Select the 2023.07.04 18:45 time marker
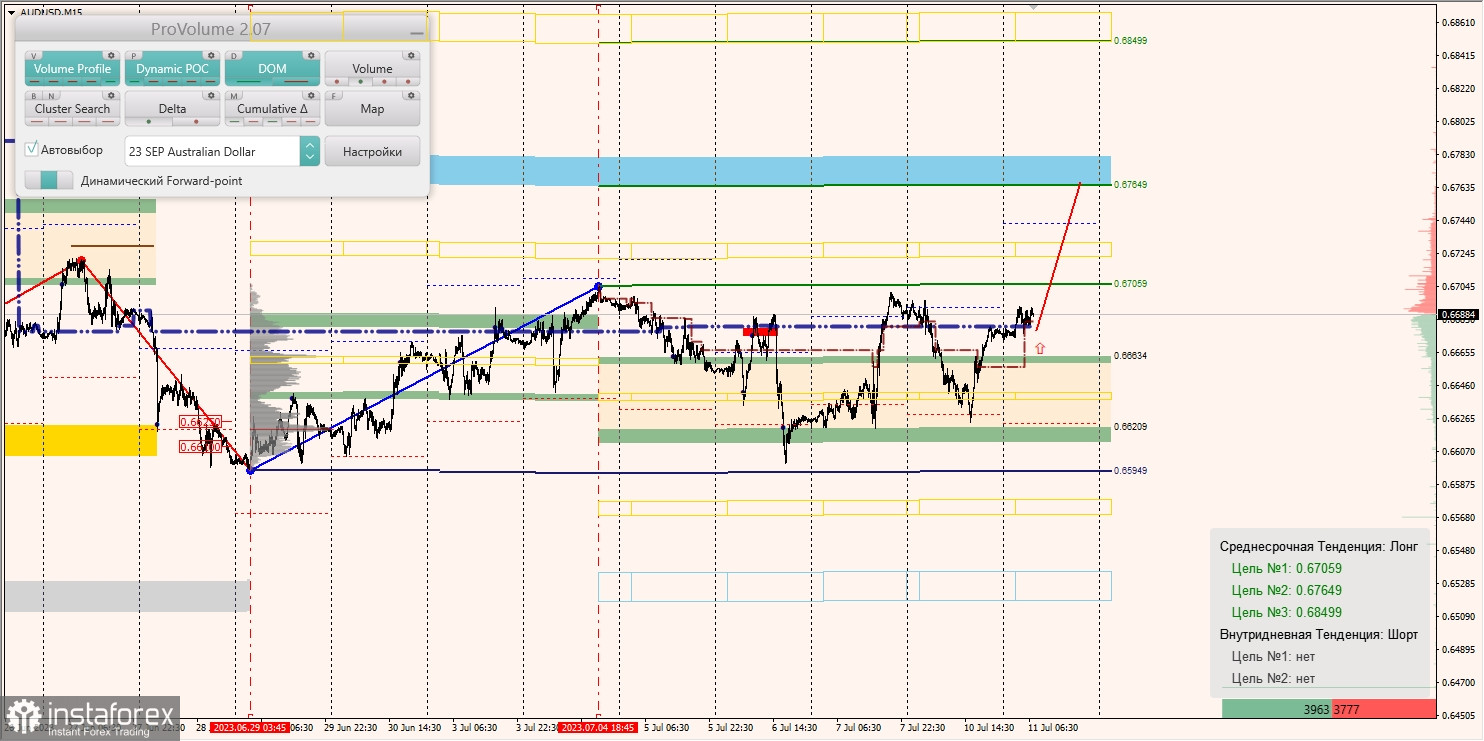This screenshot has width=1484, height=741. (x=597, y=728)
